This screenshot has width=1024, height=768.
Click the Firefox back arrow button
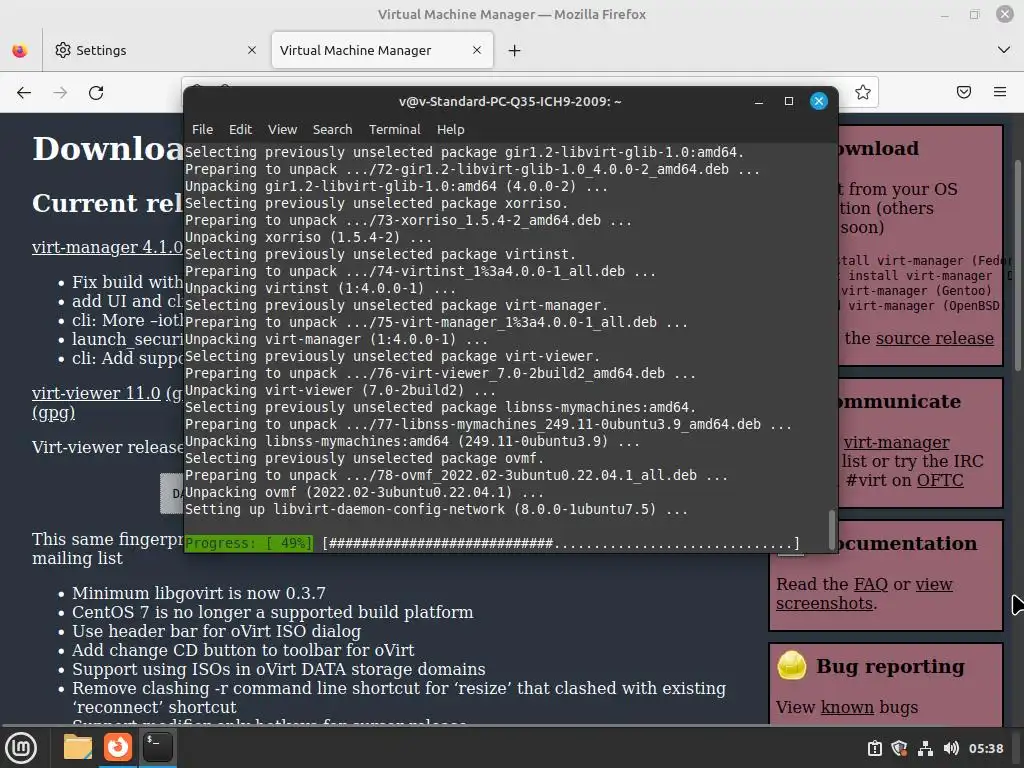tap(24, 93)
